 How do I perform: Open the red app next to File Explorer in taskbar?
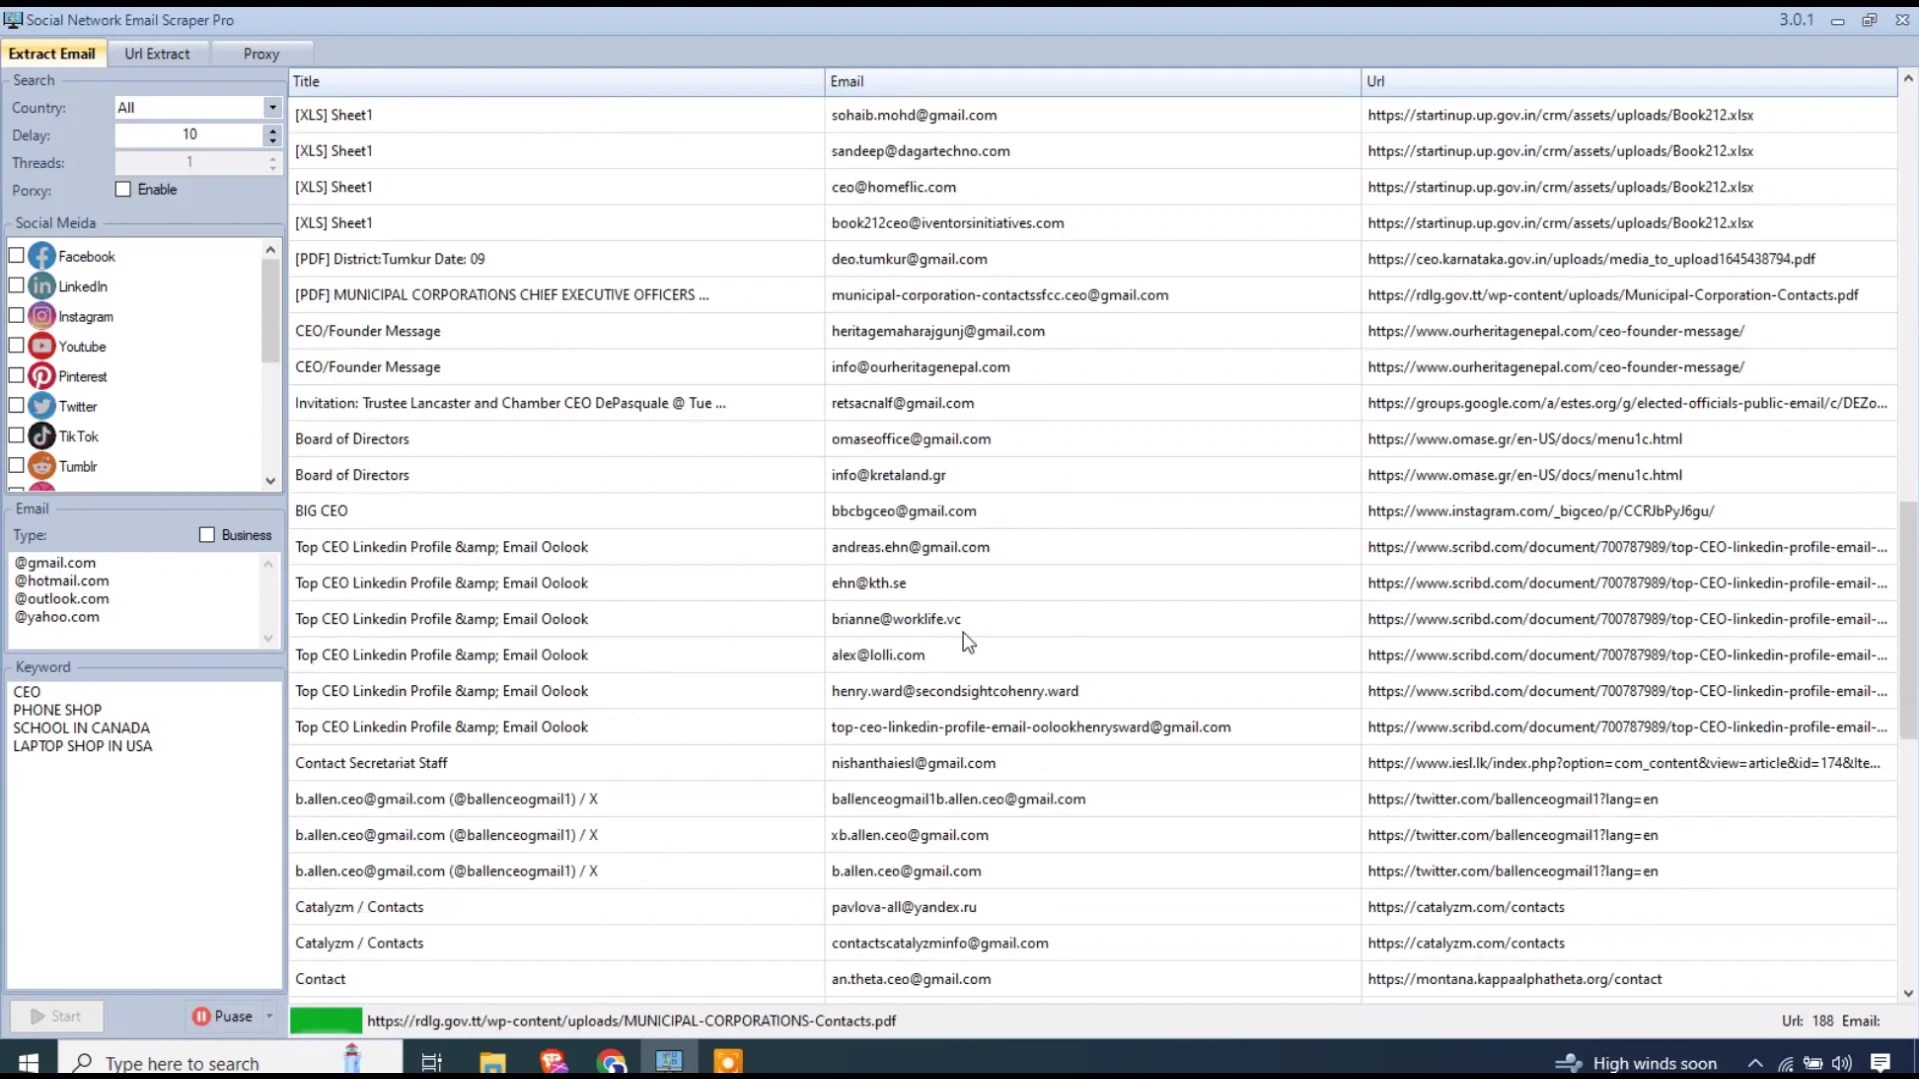click(x=552, y=1062)
